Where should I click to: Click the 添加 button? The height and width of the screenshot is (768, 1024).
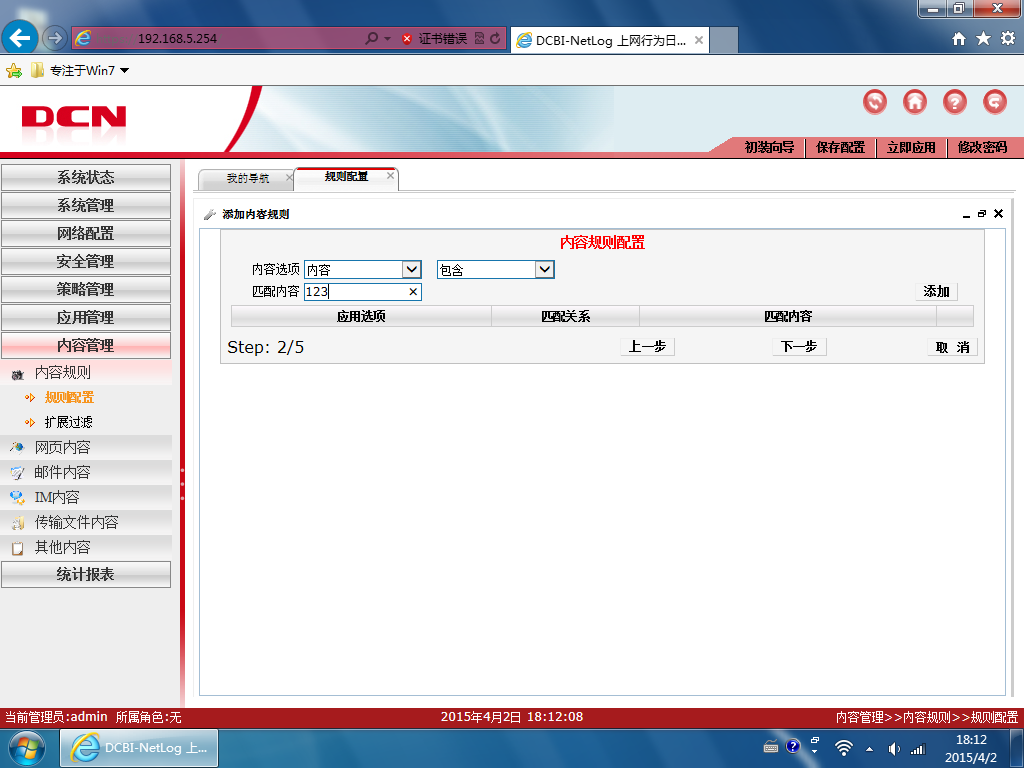point(936,291)
